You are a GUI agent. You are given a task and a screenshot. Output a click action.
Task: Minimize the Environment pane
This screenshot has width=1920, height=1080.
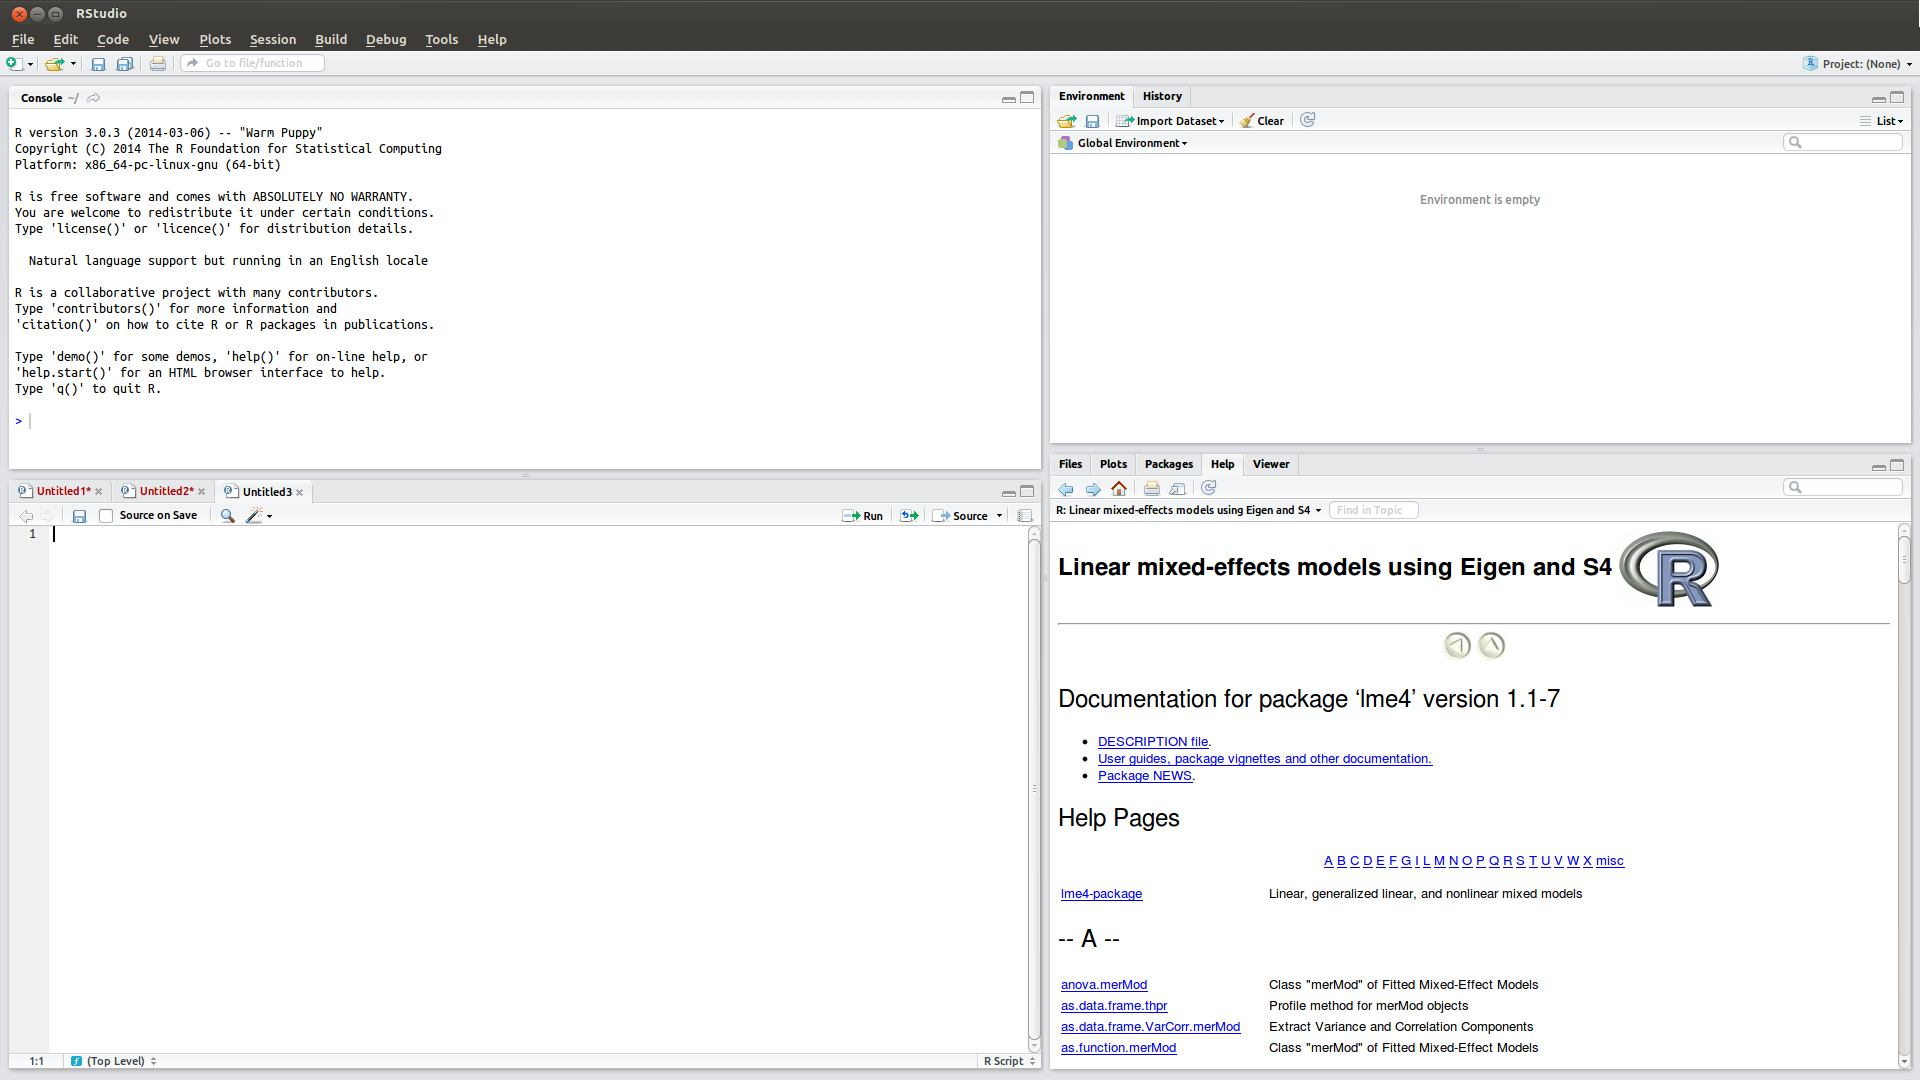click(x=1879, y=98)
